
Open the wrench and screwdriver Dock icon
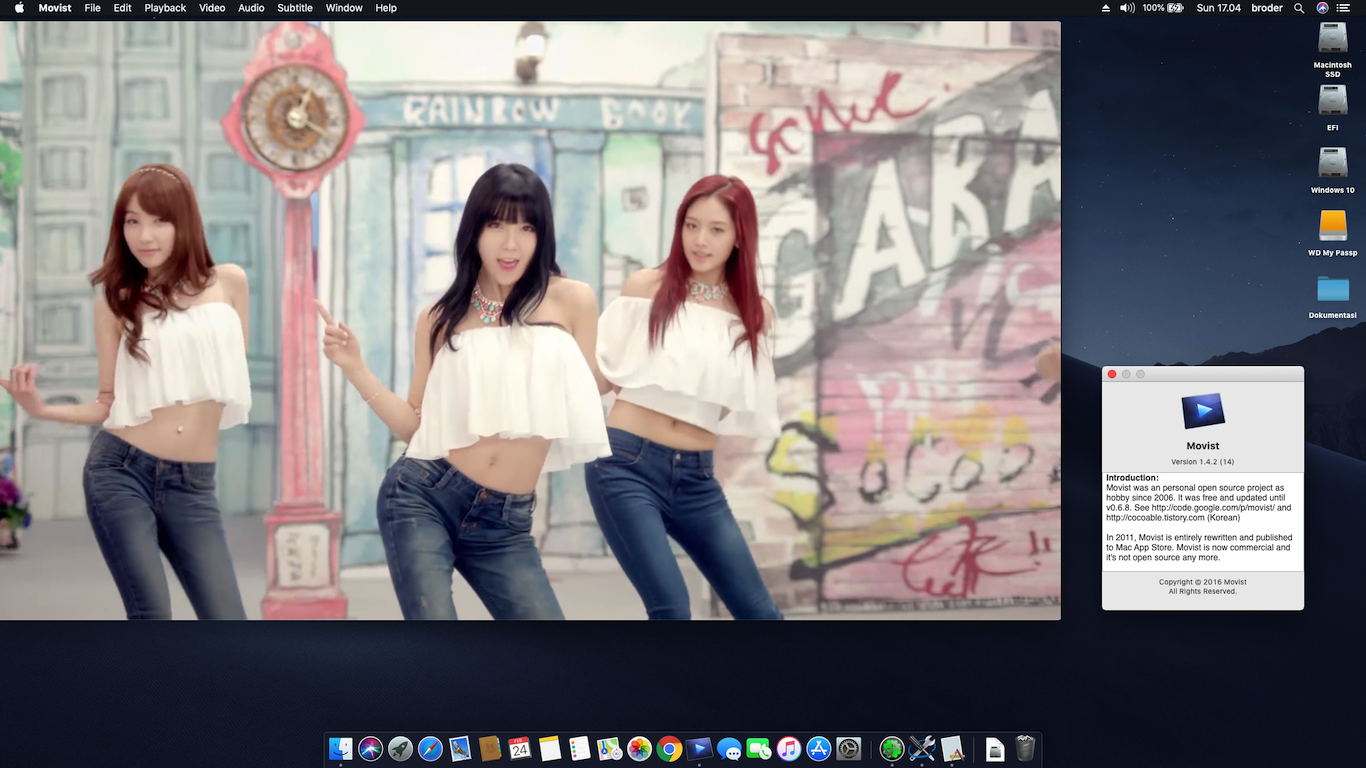pyautogui.click(x=922, y=748)
